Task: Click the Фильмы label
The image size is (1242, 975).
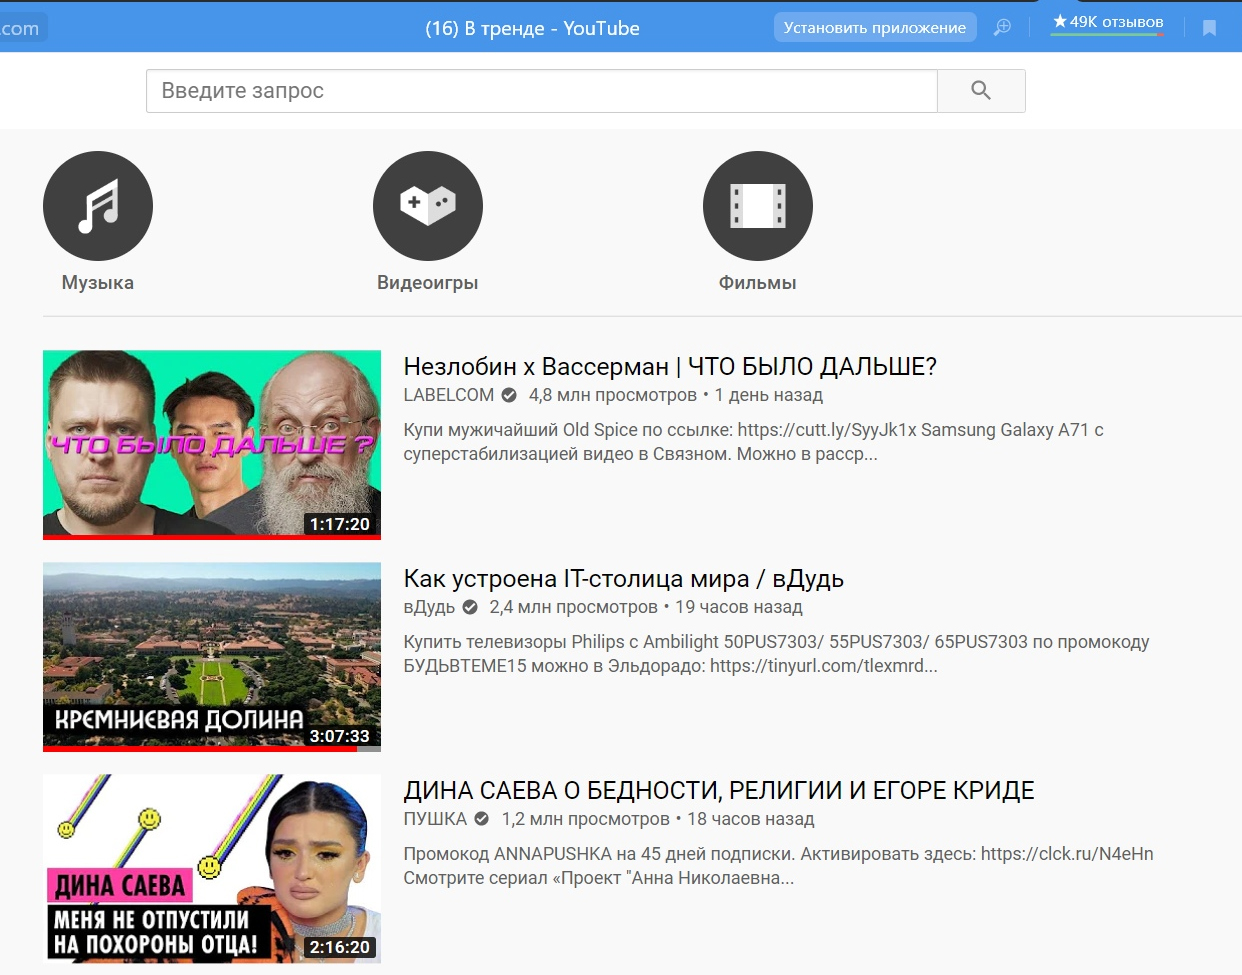Action: [x=758, y=283]
